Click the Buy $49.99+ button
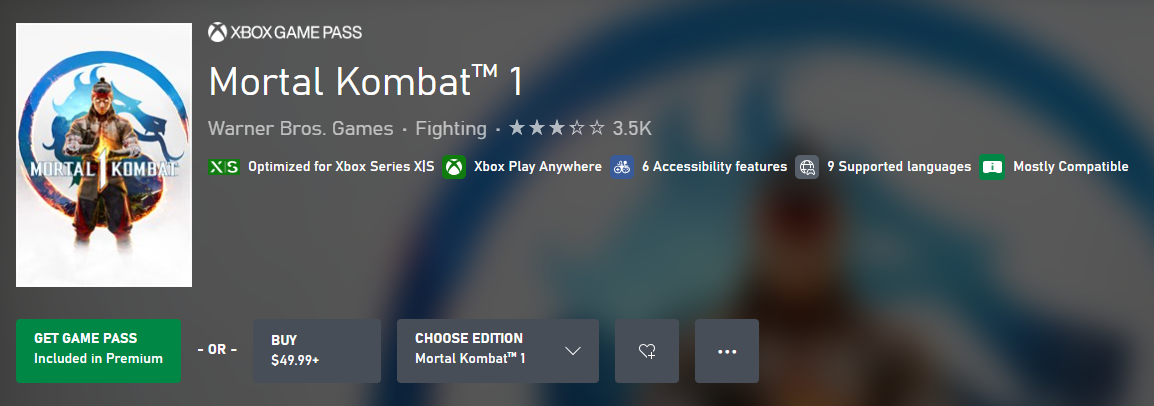Image resolution: width=1154 pixels, height=406 pixels. point(317,351)
